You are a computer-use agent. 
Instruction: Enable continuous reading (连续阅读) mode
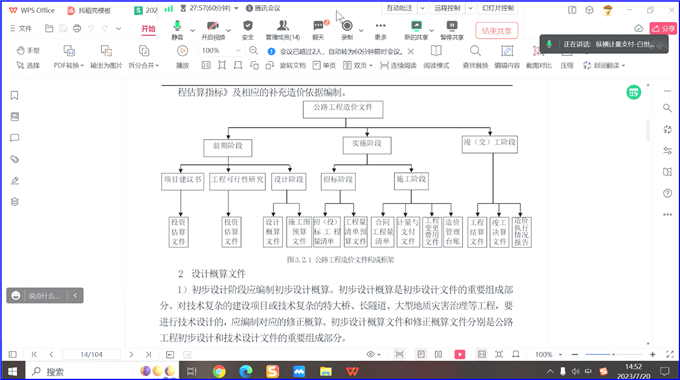point(398,66)
